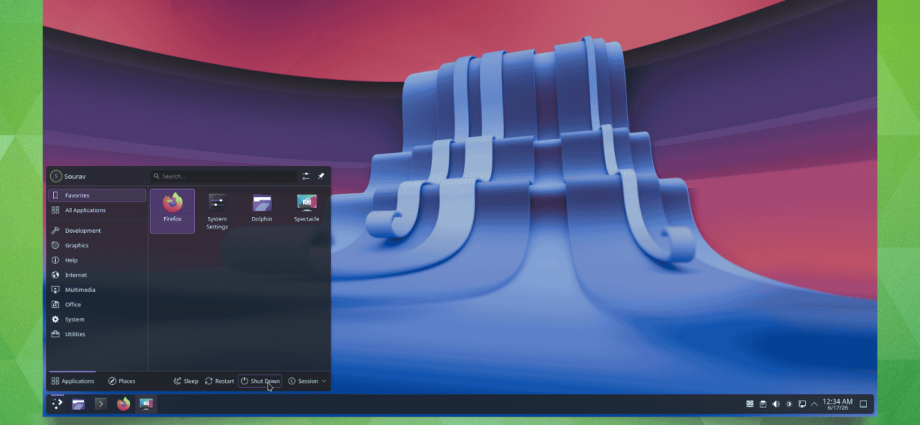This screenshot has height=425, width=920.
Task: Open System Settings from Favorites
Action: (217, 210)
